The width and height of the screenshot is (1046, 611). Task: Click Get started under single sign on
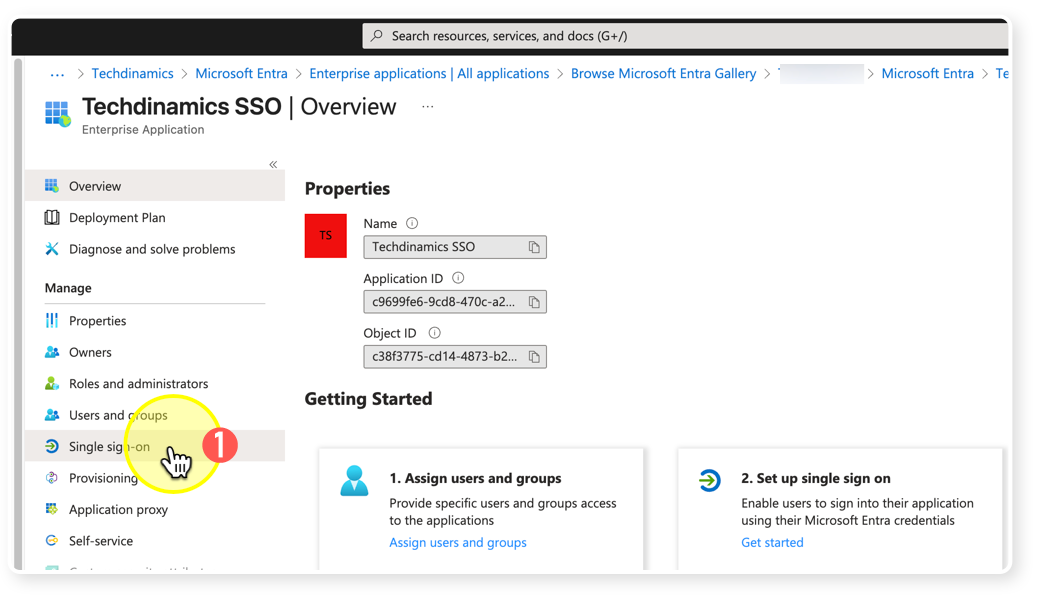point(772,542)
